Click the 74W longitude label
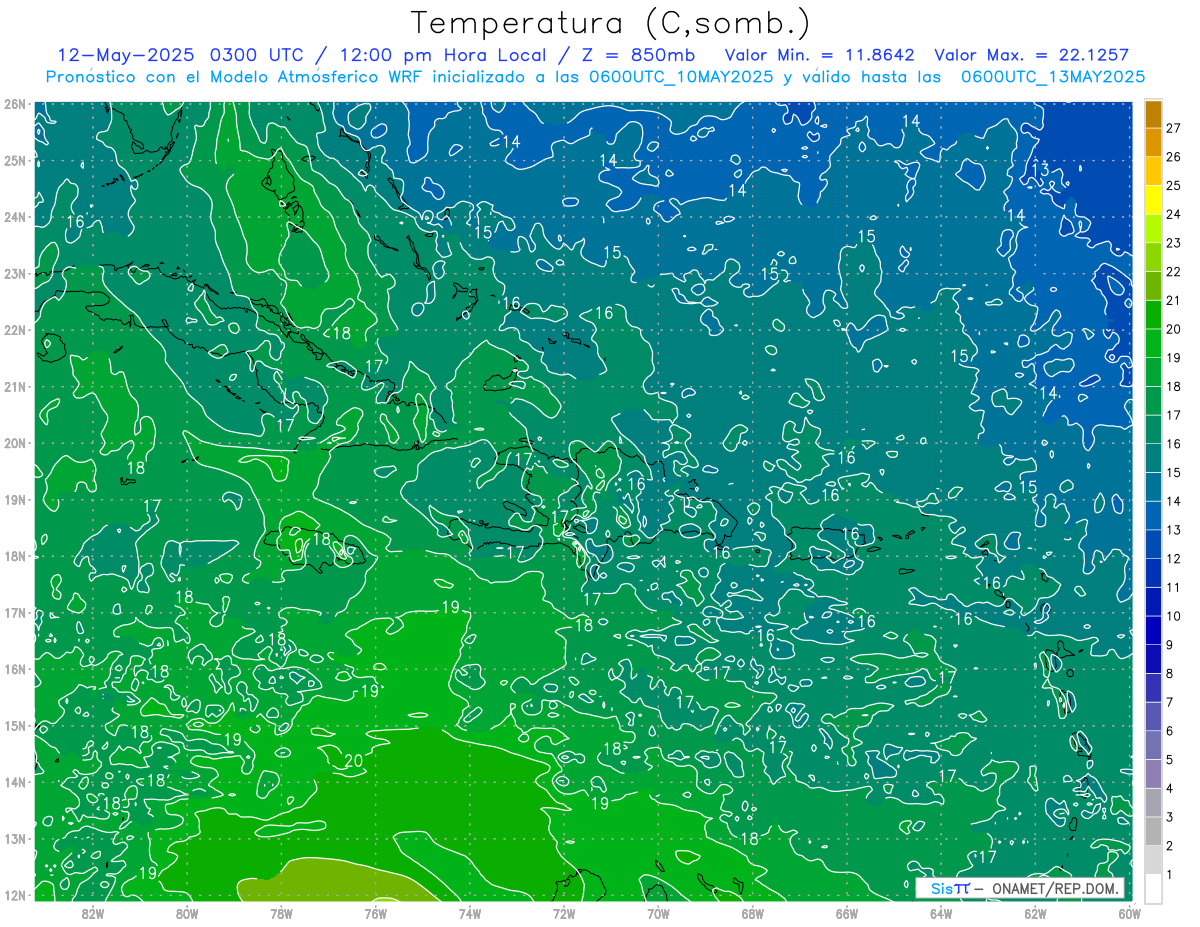This screenshot has width=1200, height=927. tap(469, 913)
